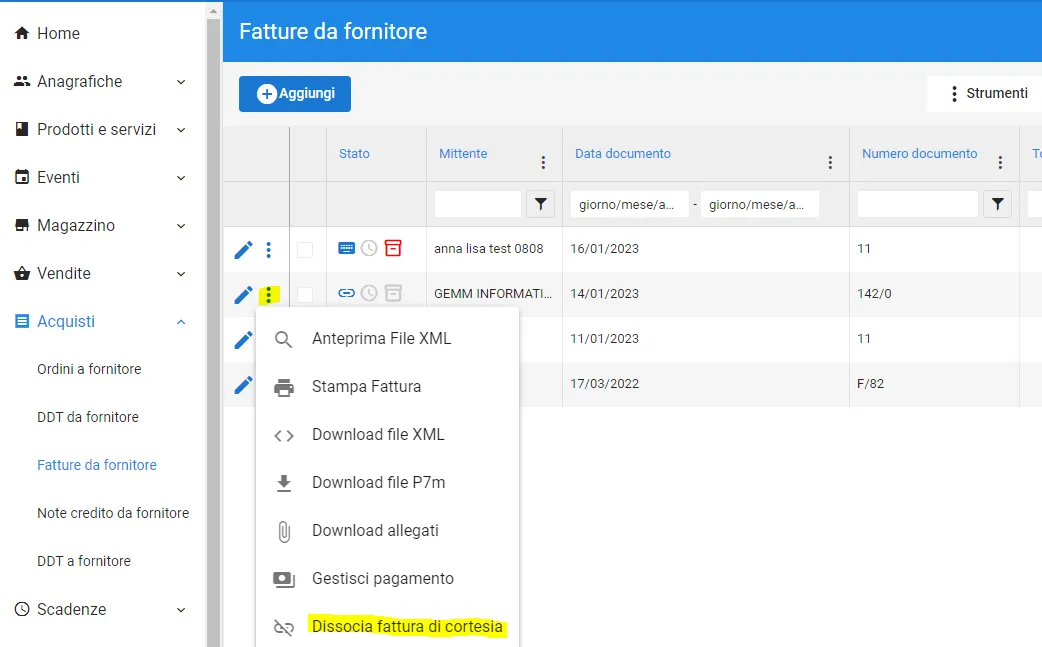This screenshot has width=1042, height=647.
Task: Open Fatture da fornitore in sidebar
Action: click(97, 465)
